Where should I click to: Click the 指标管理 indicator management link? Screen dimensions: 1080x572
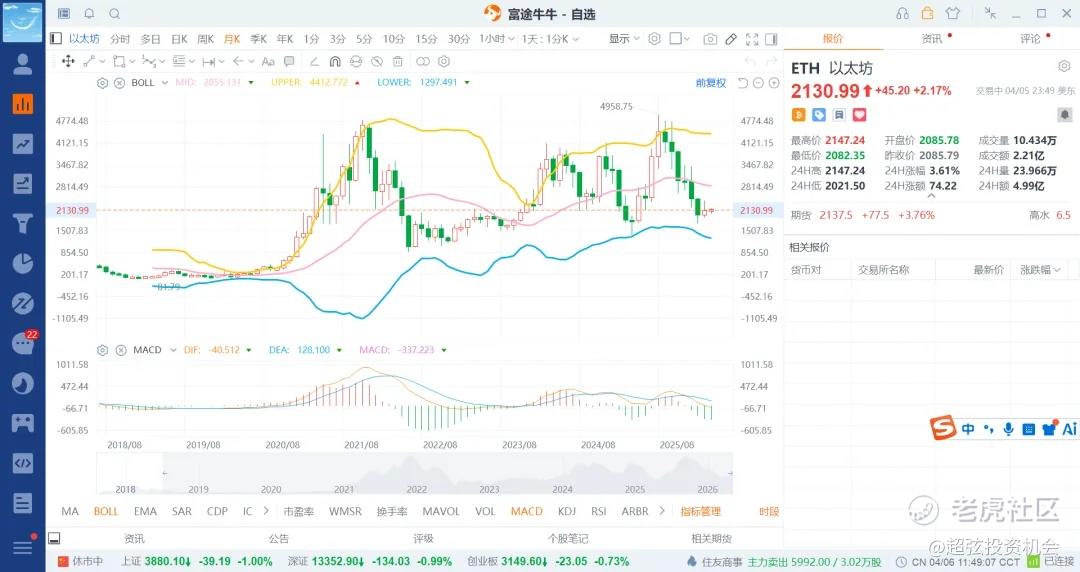700,511
